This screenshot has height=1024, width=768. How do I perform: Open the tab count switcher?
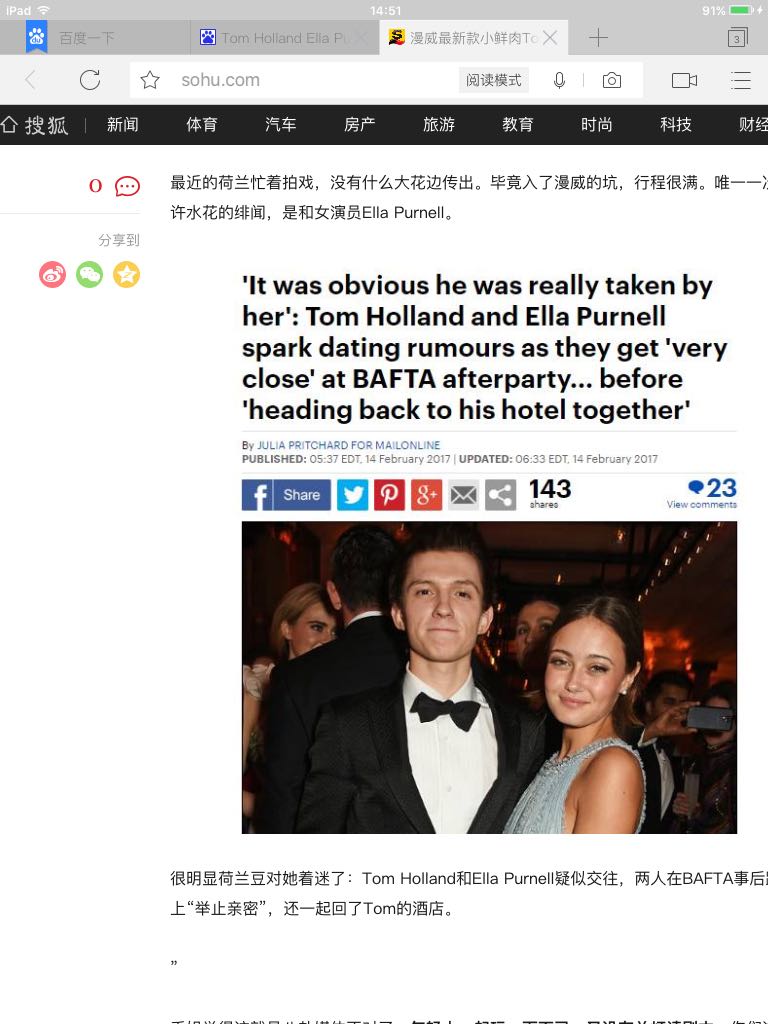coord(737,38)
